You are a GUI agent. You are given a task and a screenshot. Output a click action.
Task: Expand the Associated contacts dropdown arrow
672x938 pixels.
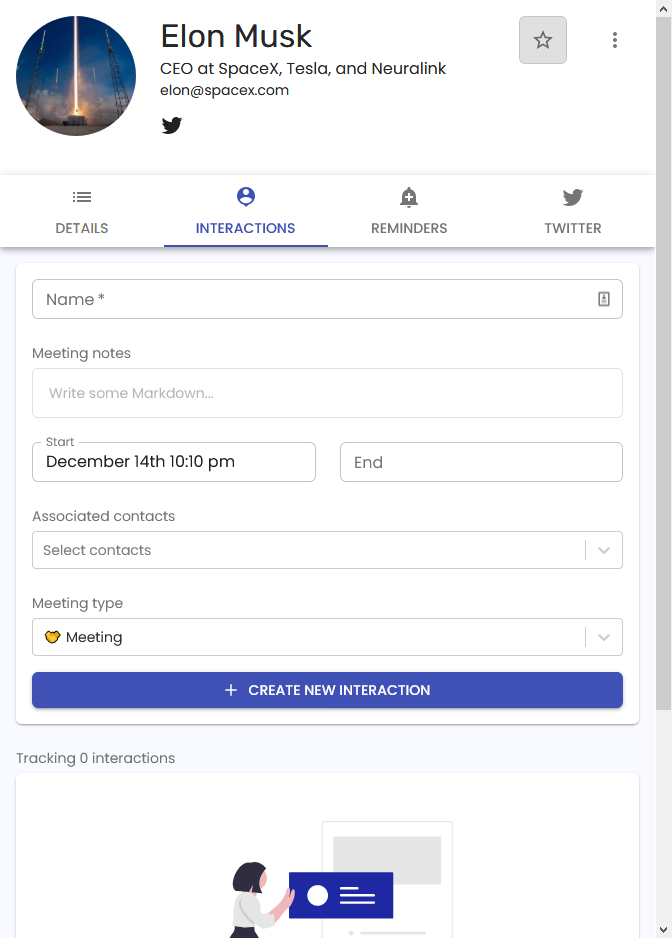(604, 550)
